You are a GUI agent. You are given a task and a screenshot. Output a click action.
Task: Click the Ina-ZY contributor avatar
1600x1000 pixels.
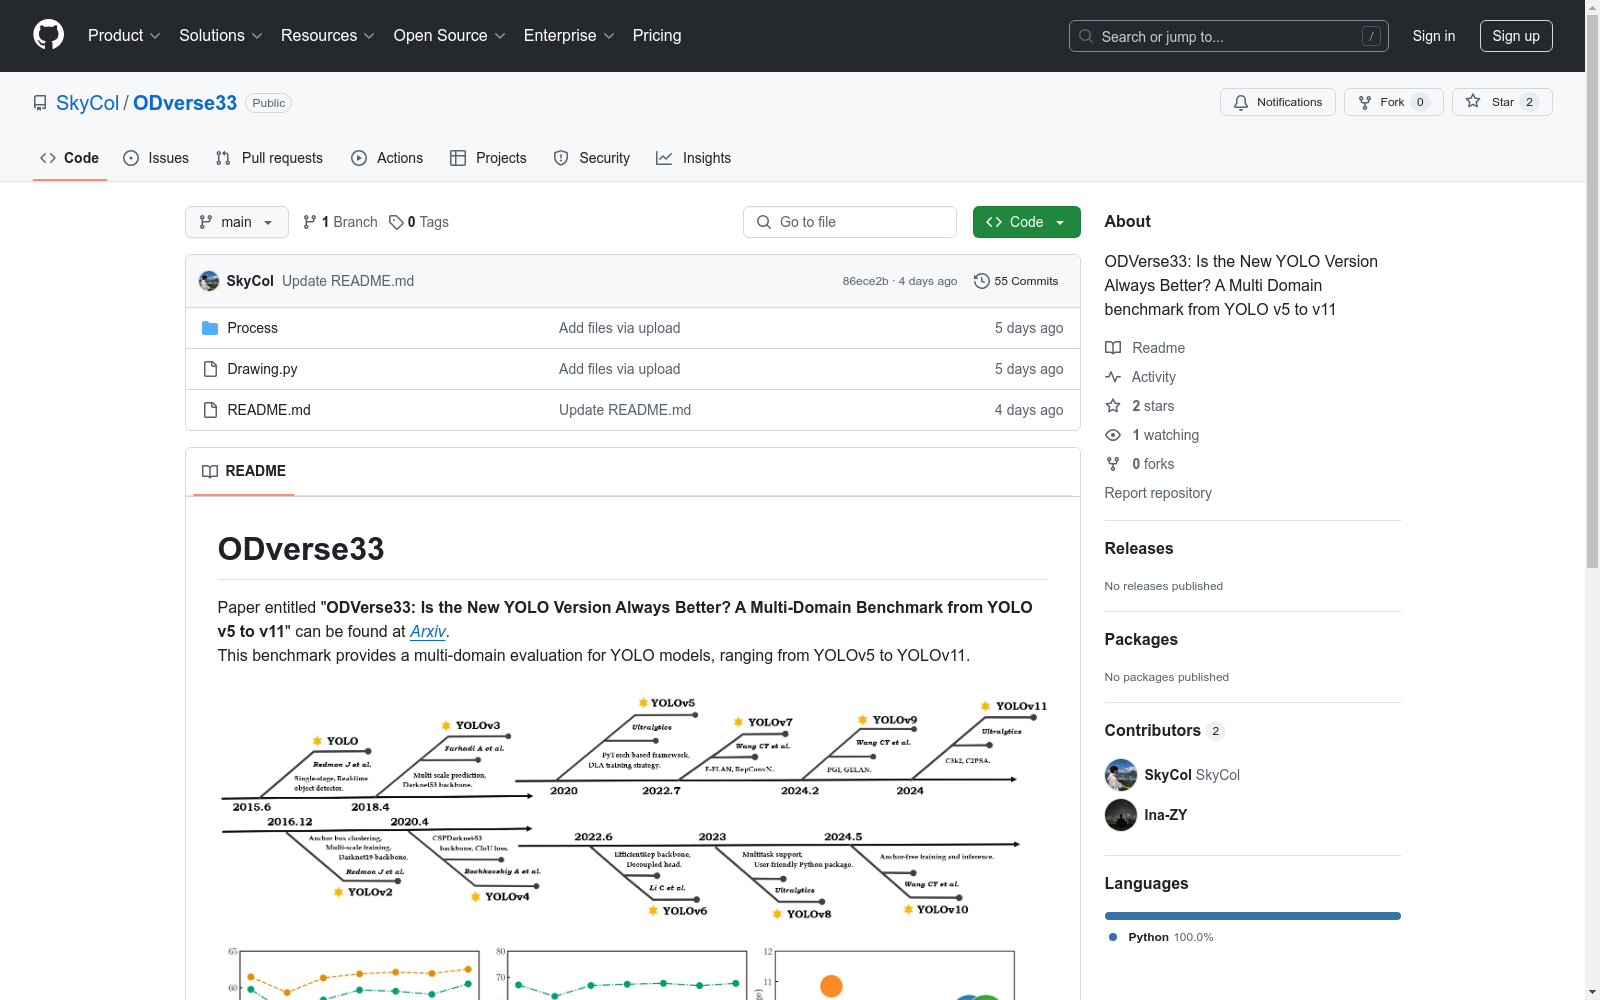pyautogui.click(x=1121, y=815)
